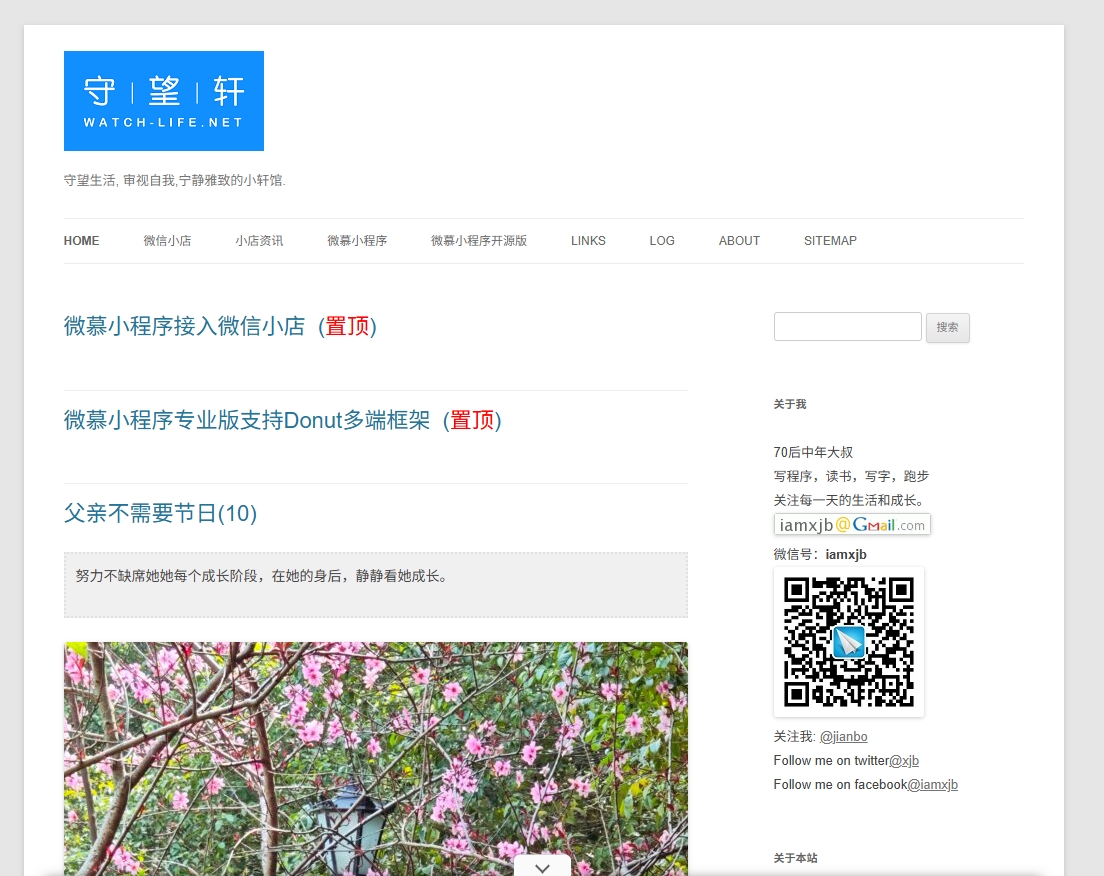Screen dimensions: 1104x876
Task: Click the Gmail email address image
Action: point(852,525)
